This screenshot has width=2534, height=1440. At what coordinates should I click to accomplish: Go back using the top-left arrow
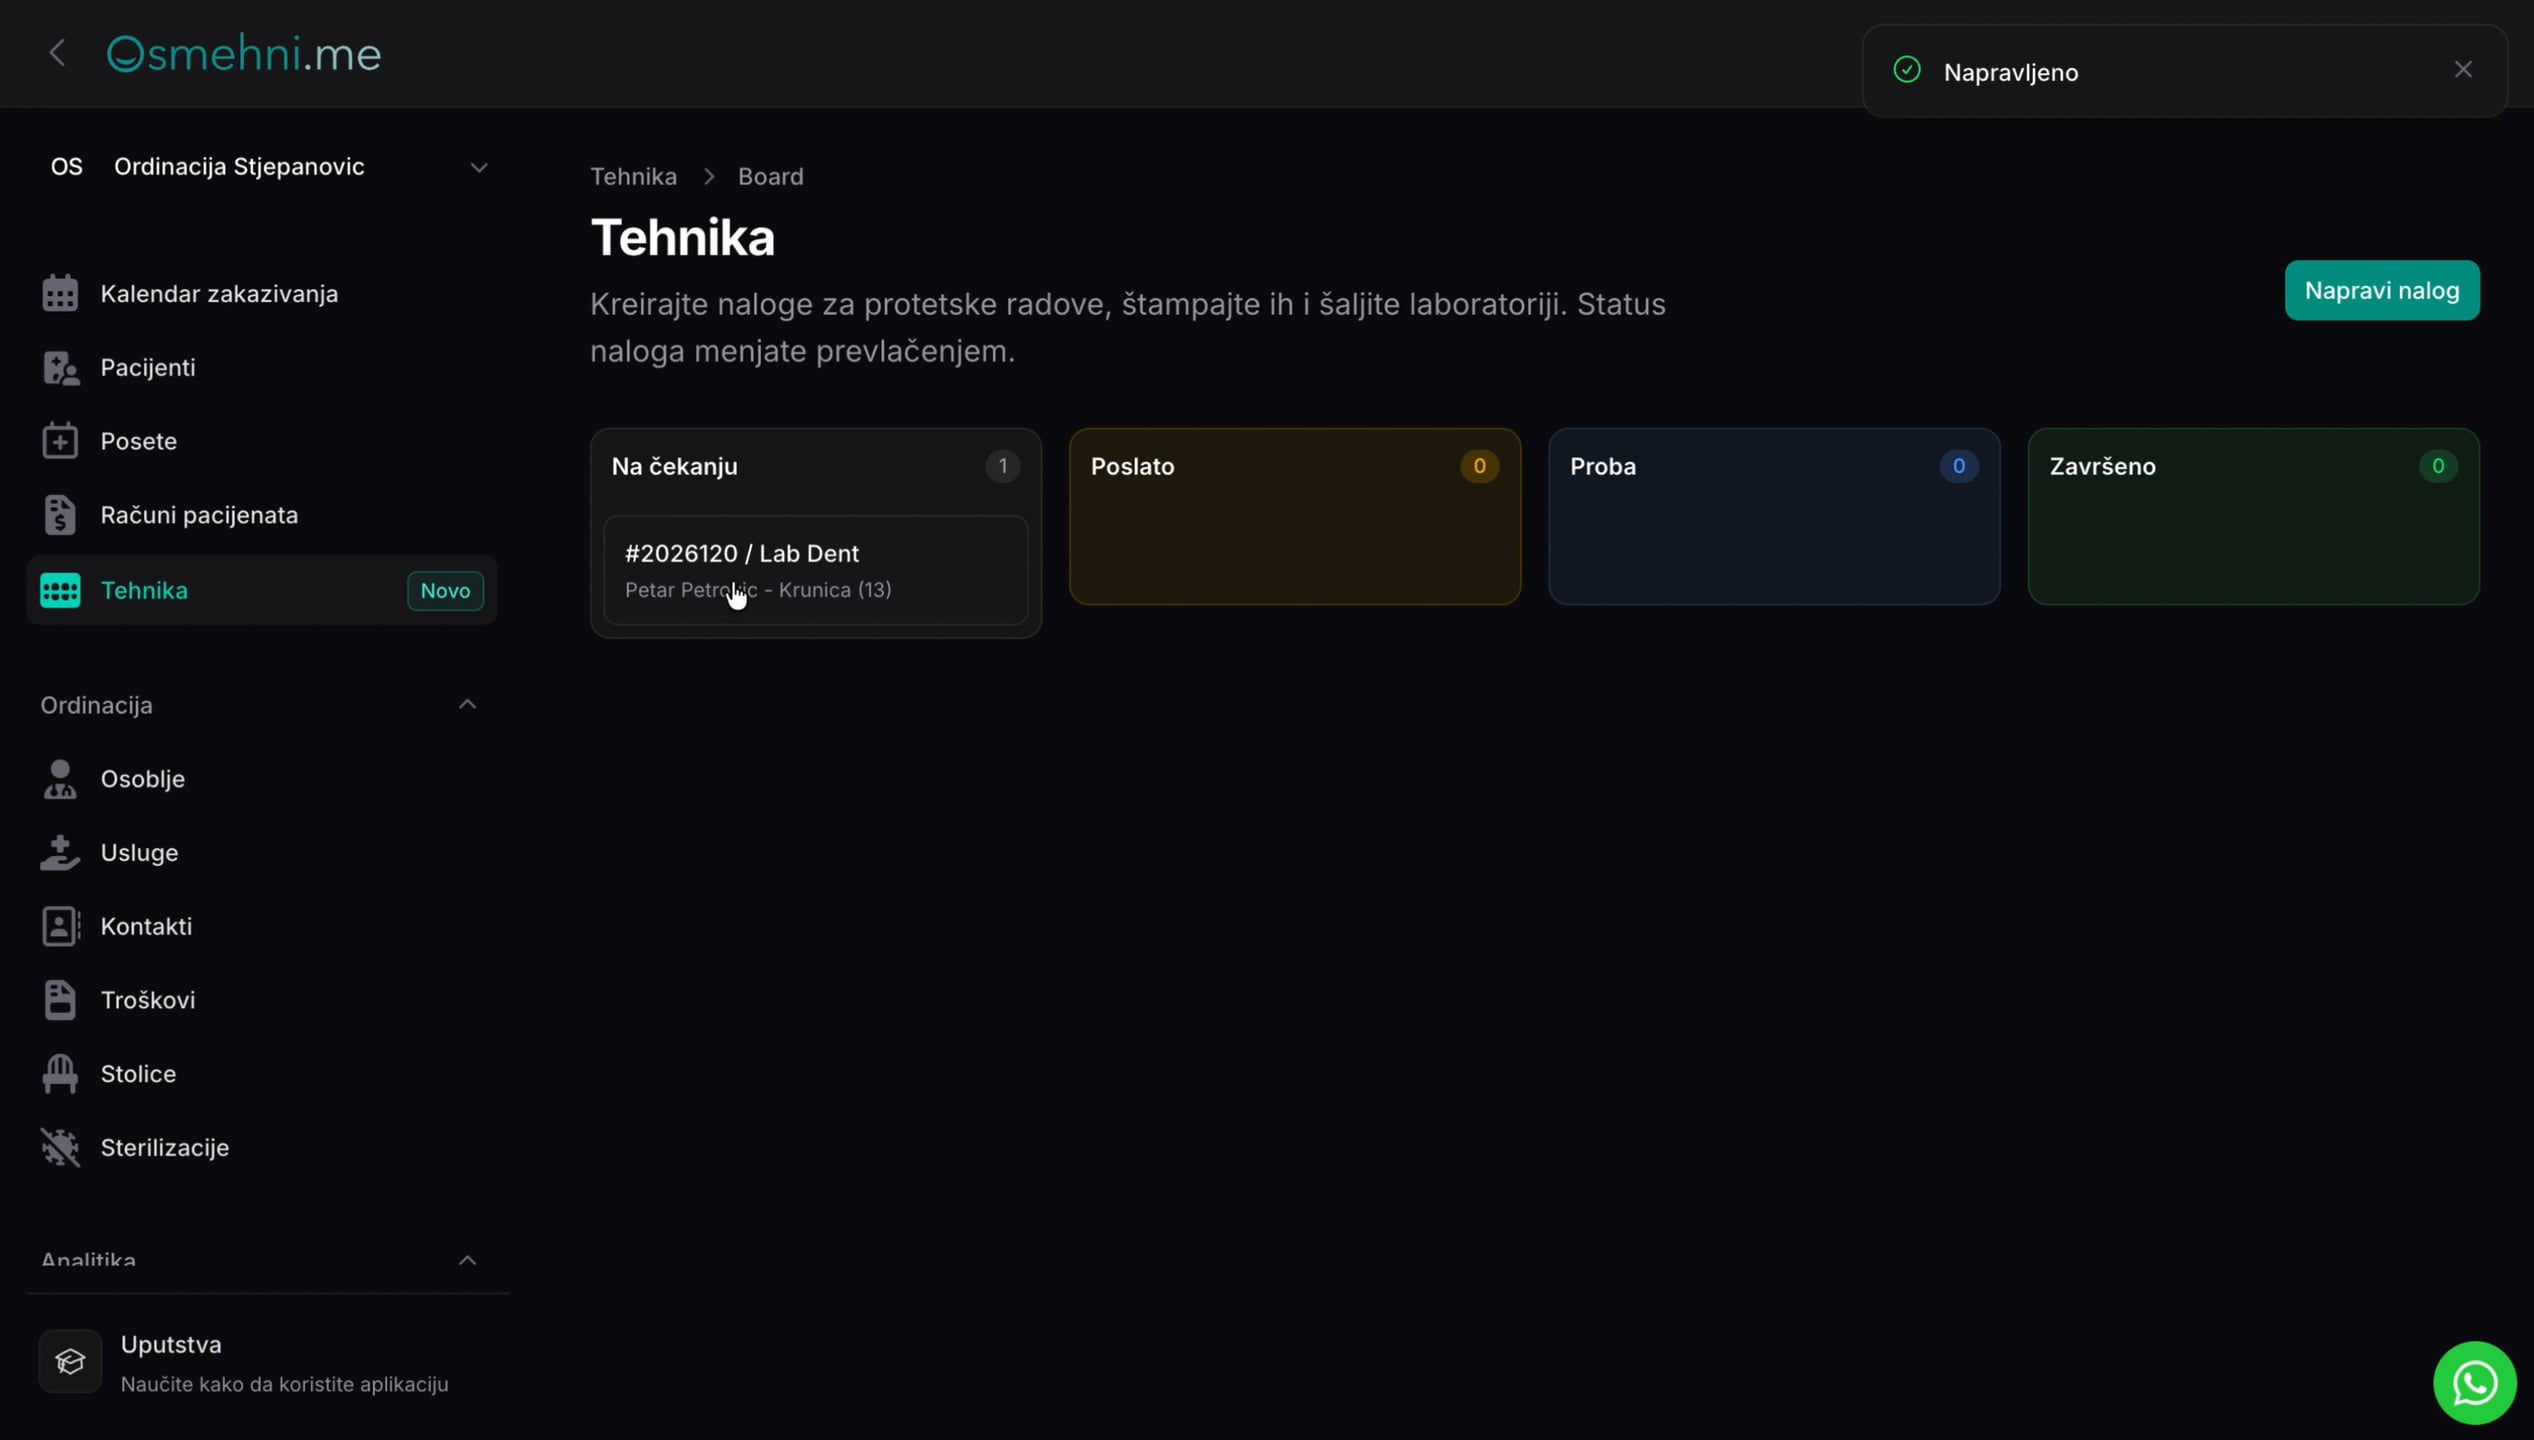click(x=57, y=53)
